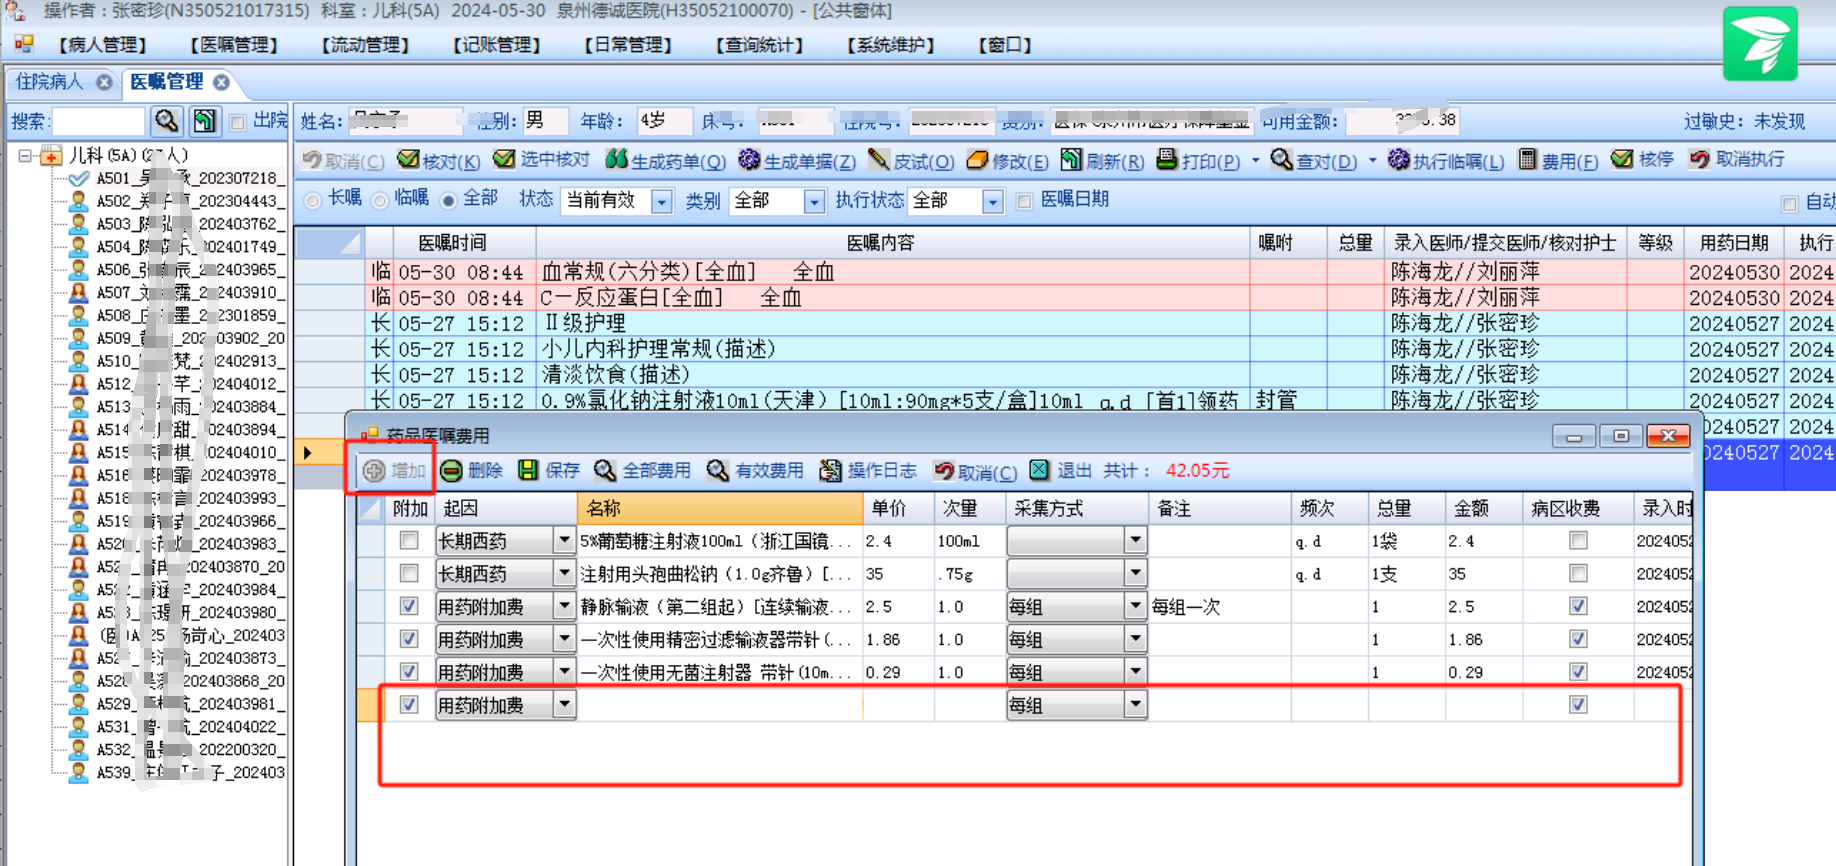Screen dimensions: 1836x866
Task: Select the 长嘱 radio button
Action: pos(313,200)
